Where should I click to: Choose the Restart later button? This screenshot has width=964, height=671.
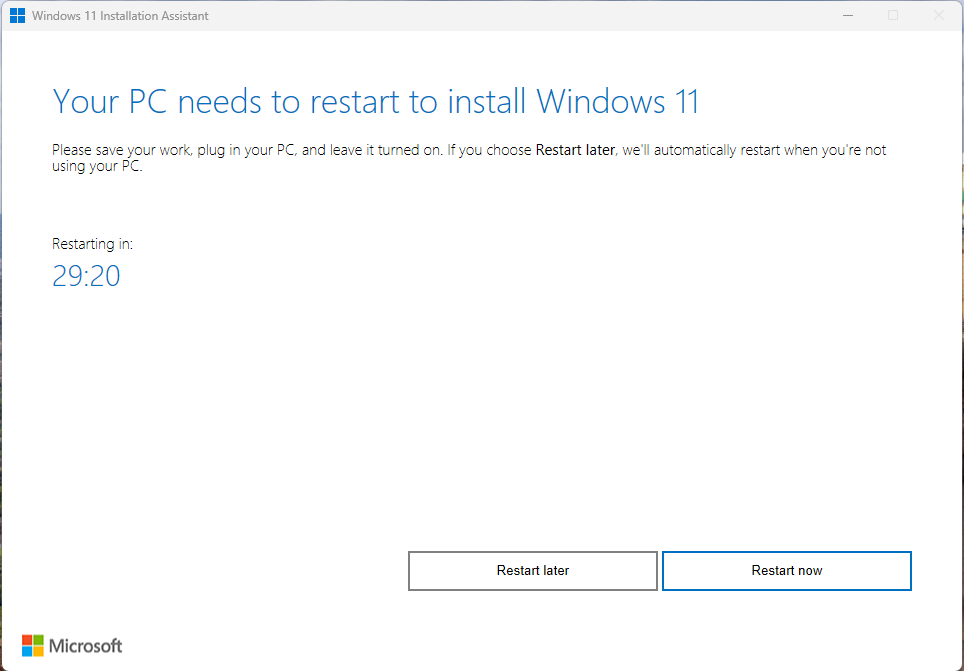(532, 571)
